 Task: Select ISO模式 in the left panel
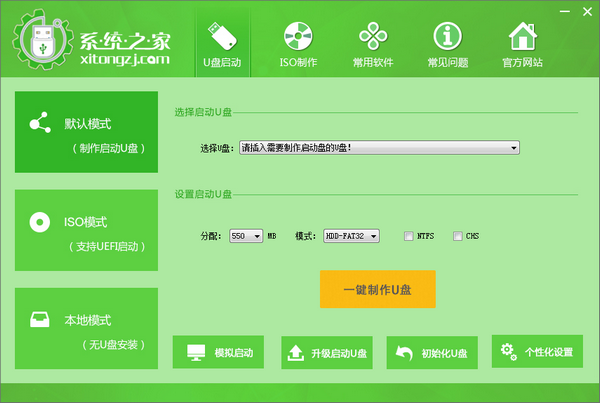coord(87,232)
